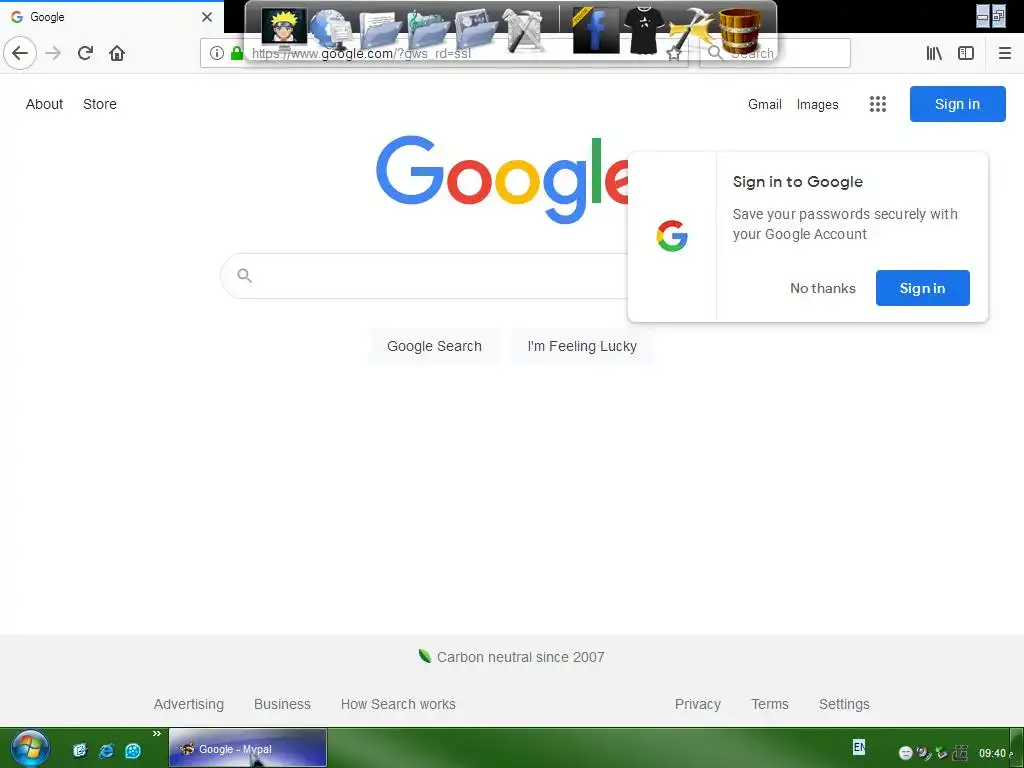Click Sign in within the popup card

tap(922, 288)
